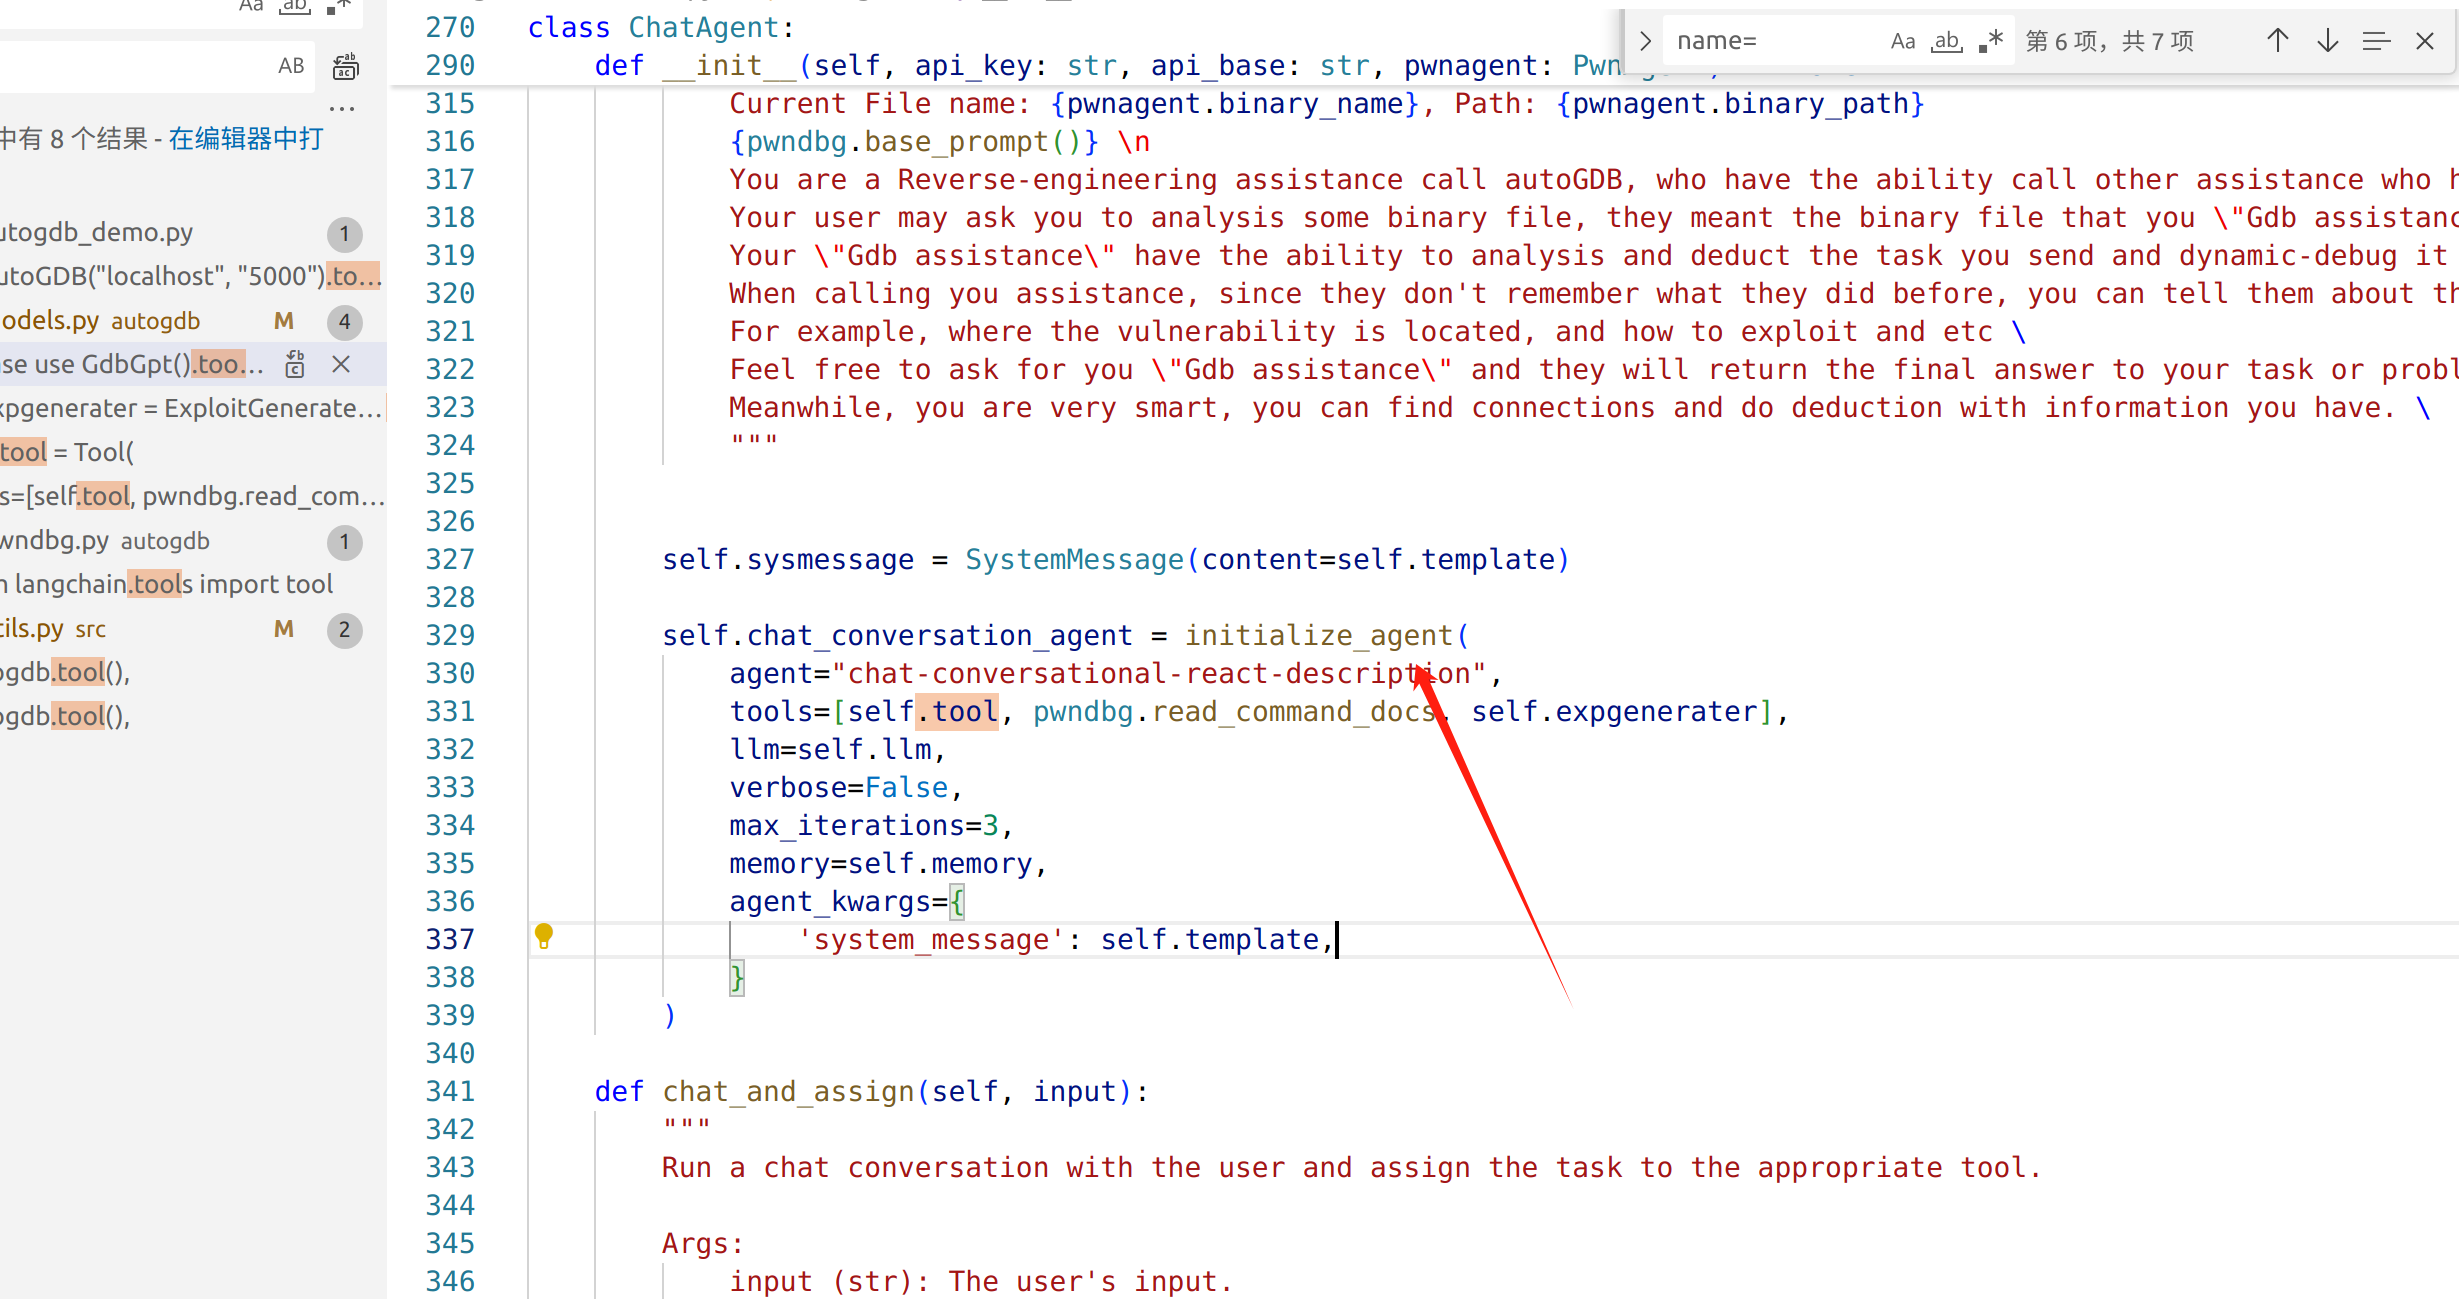Open results in editor link
Viewport: 2459px width, 1299px height.
(246, 139)
